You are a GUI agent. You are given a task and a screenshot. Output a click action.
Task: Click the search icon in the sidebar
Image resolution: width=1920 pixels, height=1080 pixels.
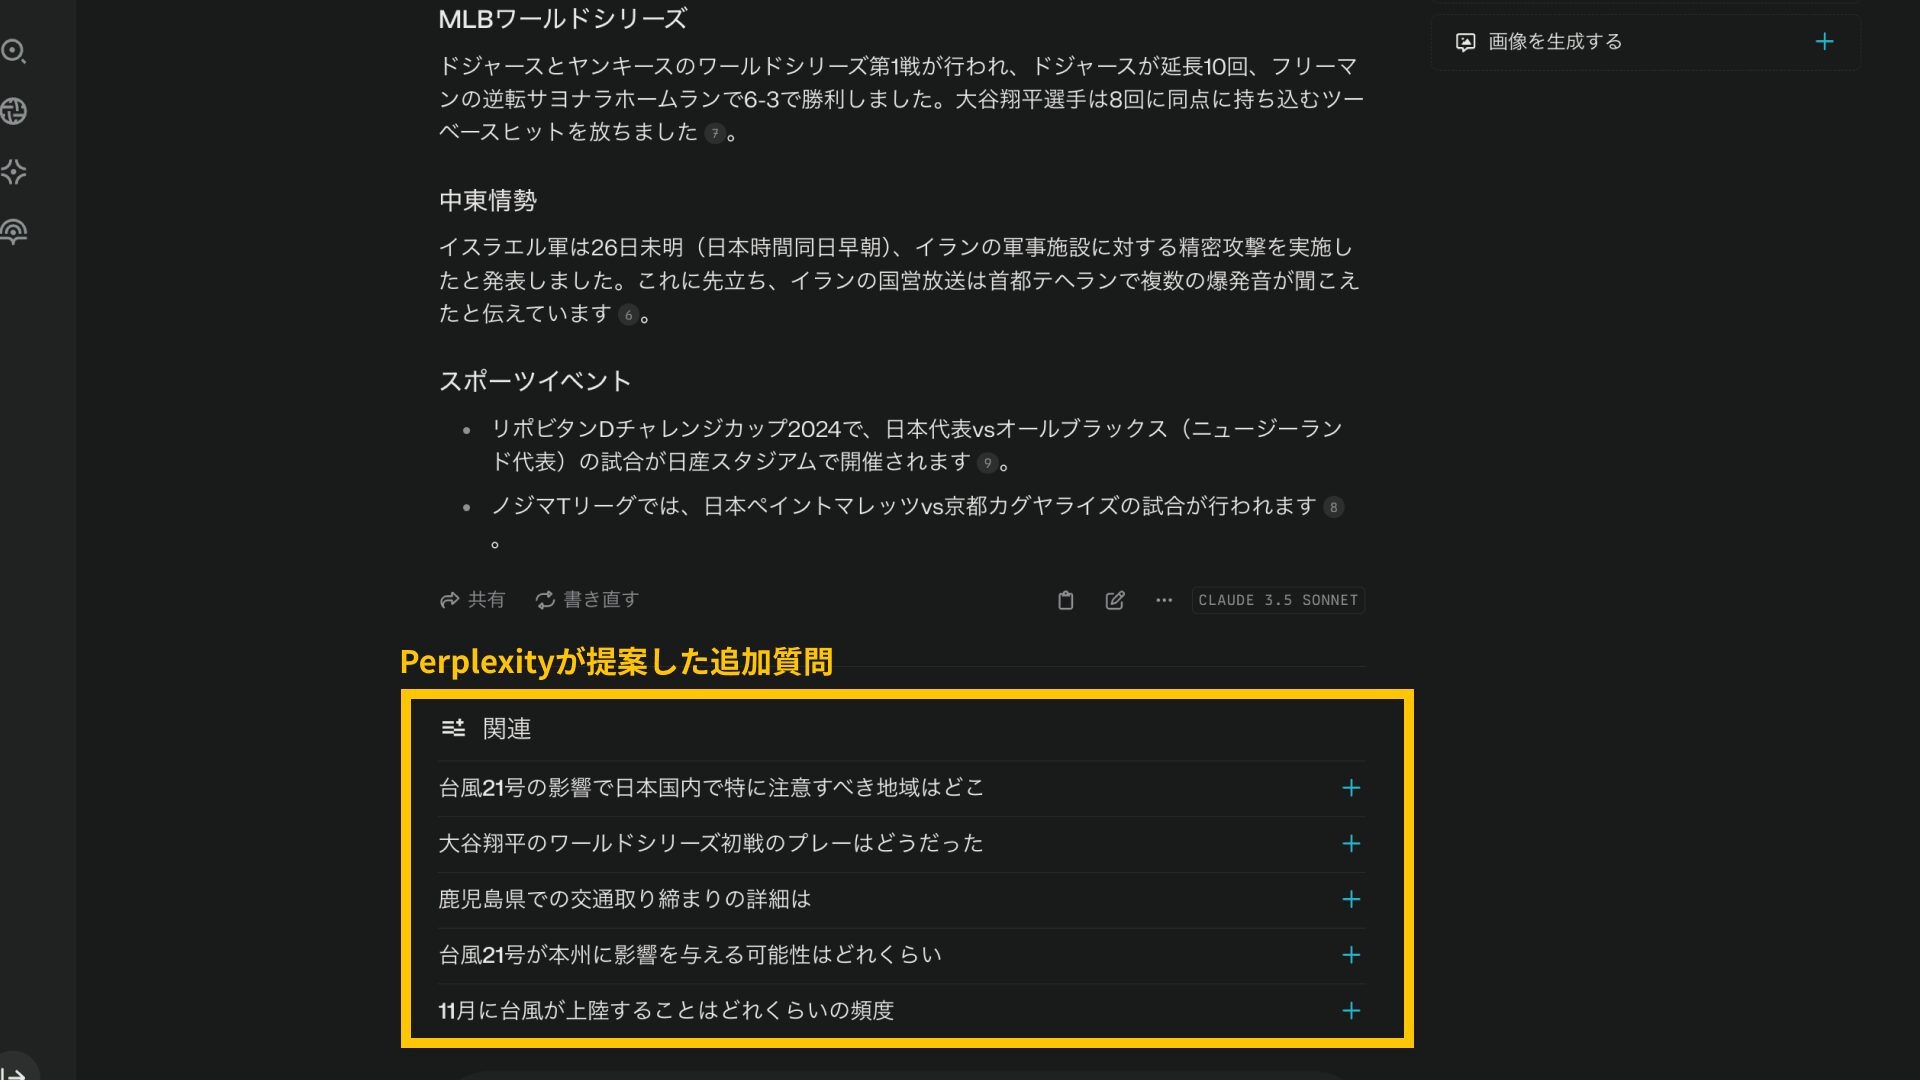(16, 50)
